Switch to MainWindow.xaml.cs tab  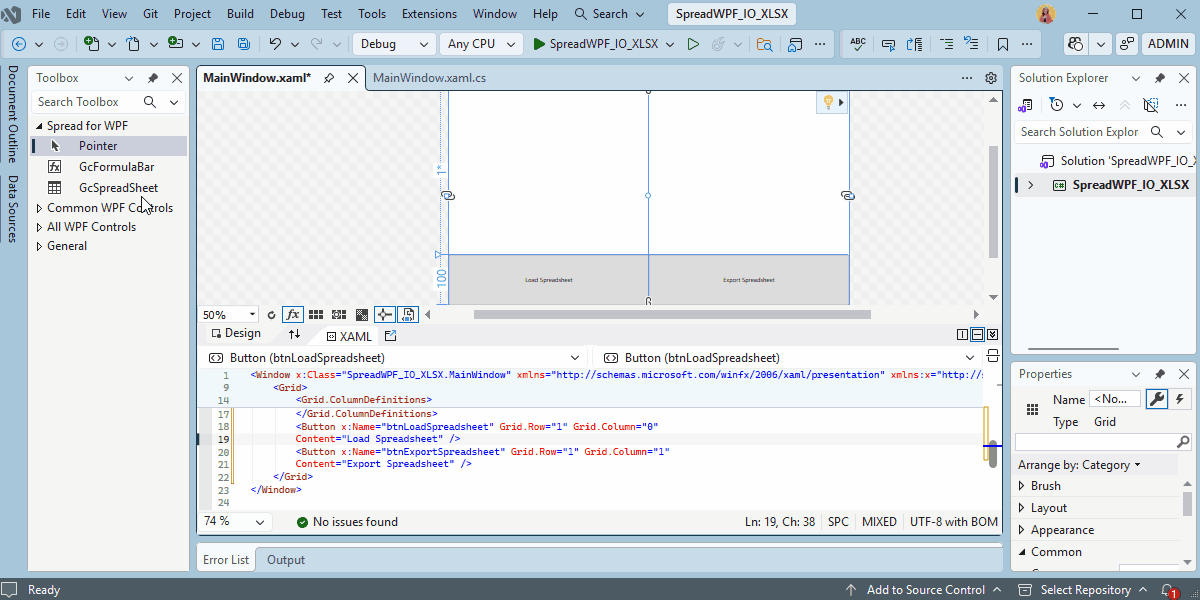click(429, 78)
